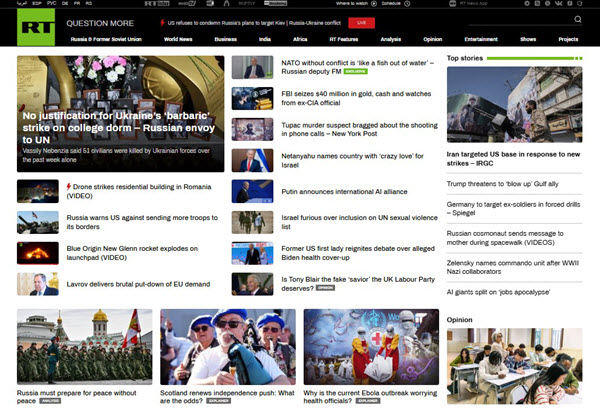Open the Tony Blair opinion article
This screenshot has width=600, height=408.
(x=358, y=284)
